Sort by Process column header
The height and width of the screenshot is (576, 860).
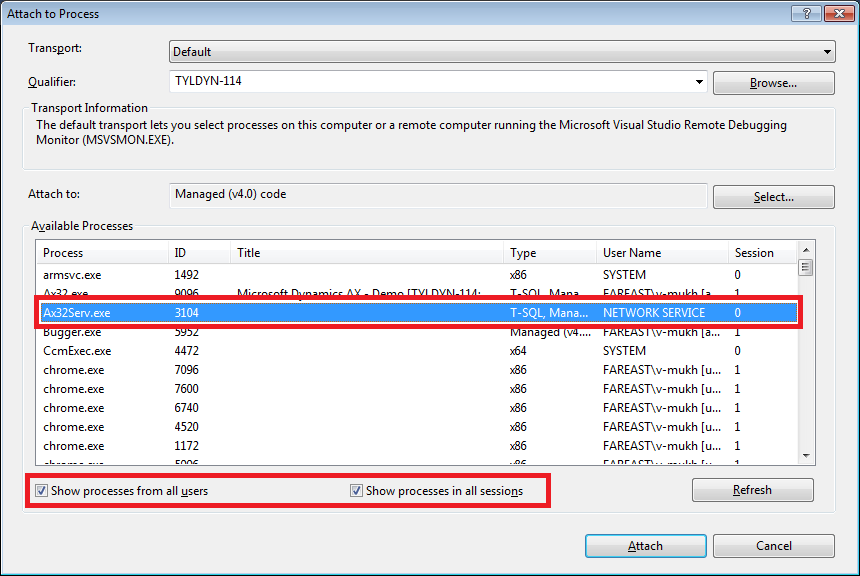[102, 253]
